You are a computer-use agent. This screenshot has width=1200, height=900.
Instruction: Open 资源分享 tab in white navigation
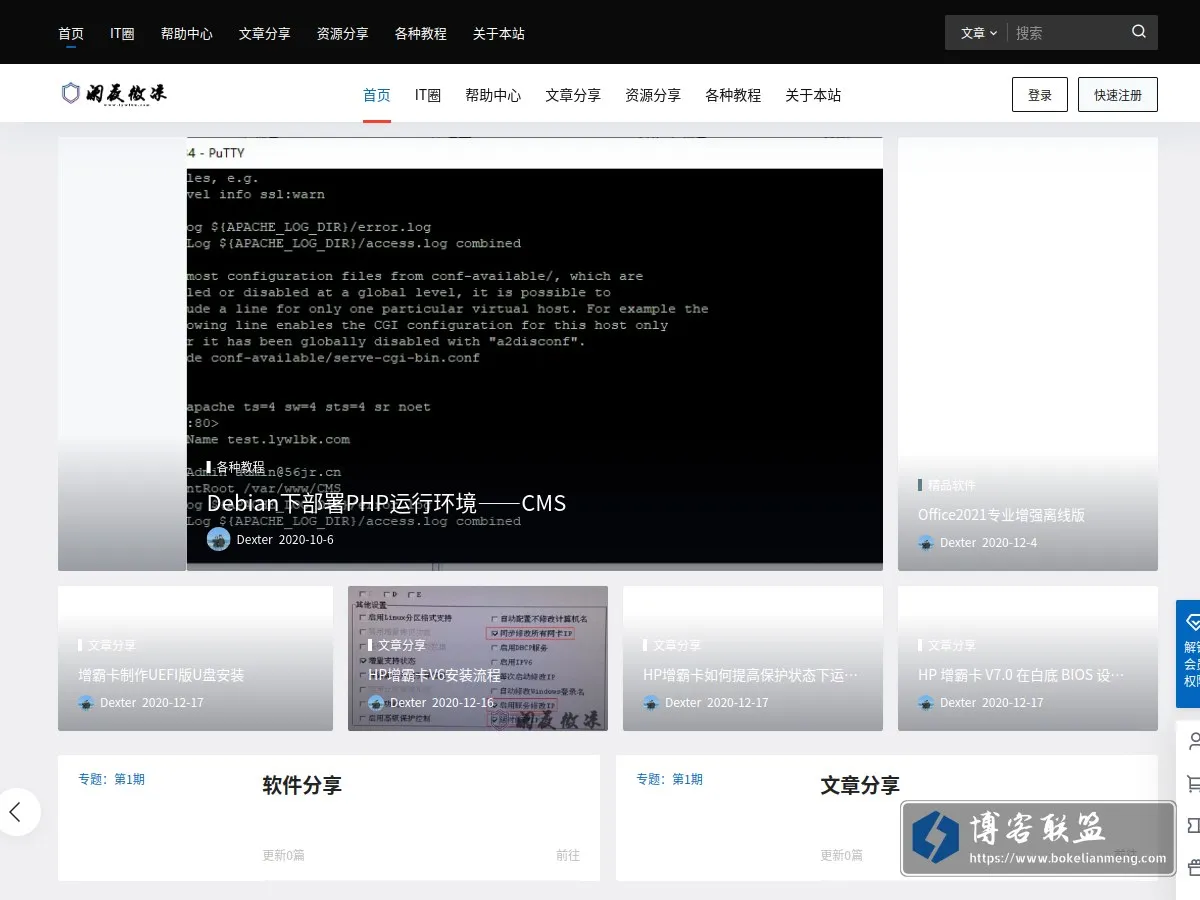(x=653, y=95)
